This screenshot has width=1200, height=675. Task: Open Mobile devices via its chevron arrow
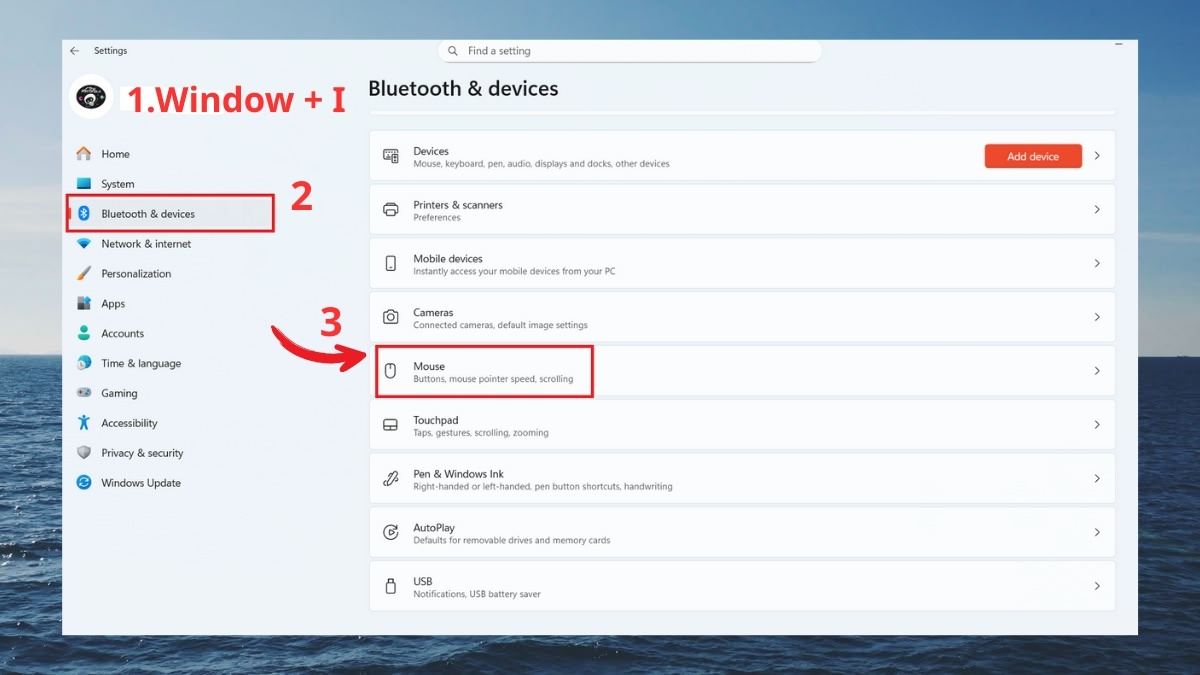(x=1097, y=263)
